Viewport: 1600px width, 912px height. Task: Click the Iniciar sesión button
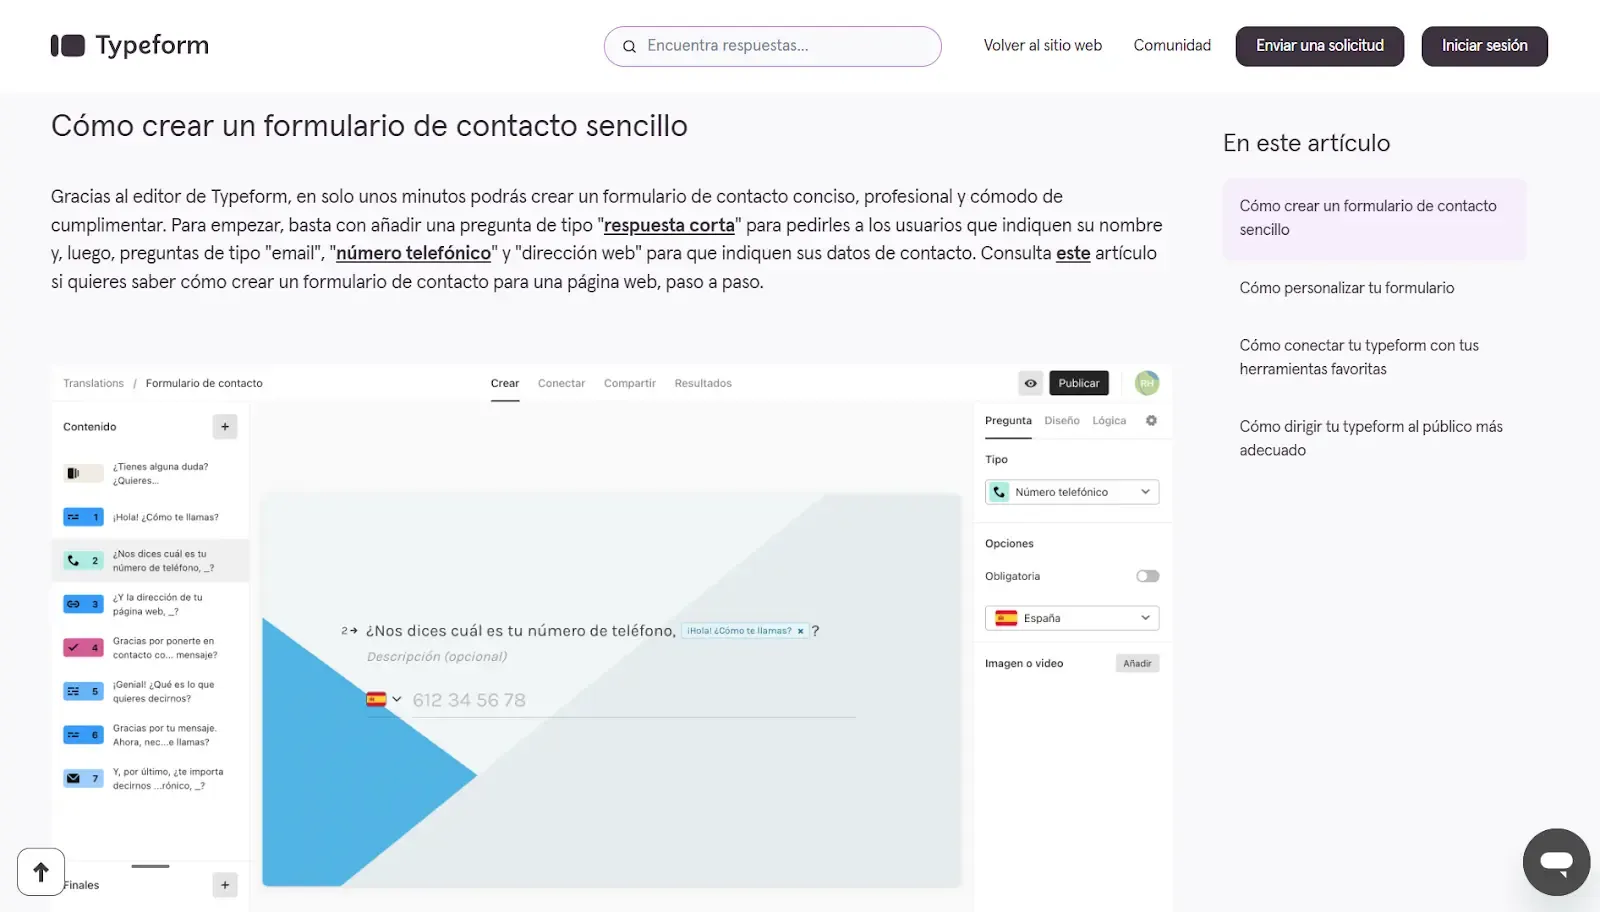pos(1484,46)
